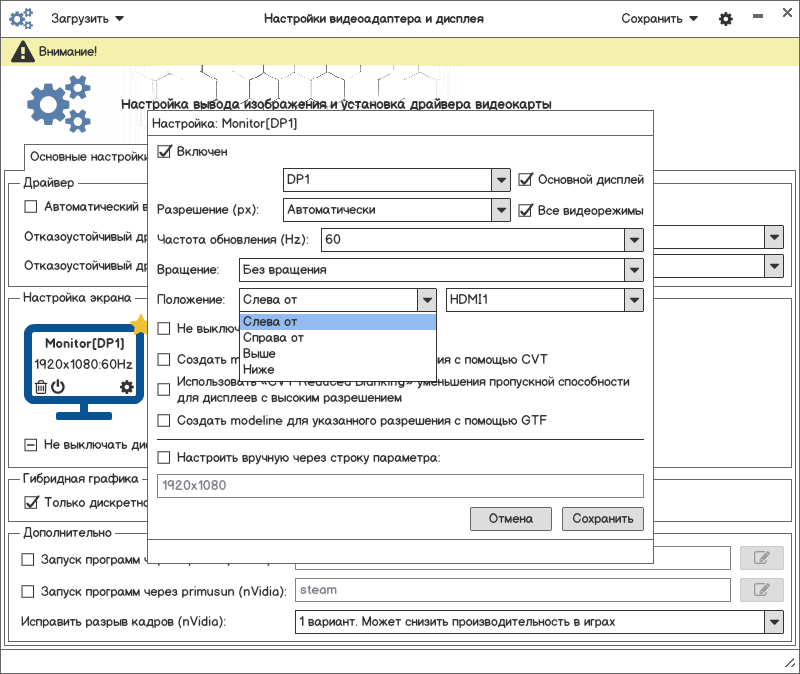
Task: Toggle the Основной дисплей checkbox
Action: 525,180
